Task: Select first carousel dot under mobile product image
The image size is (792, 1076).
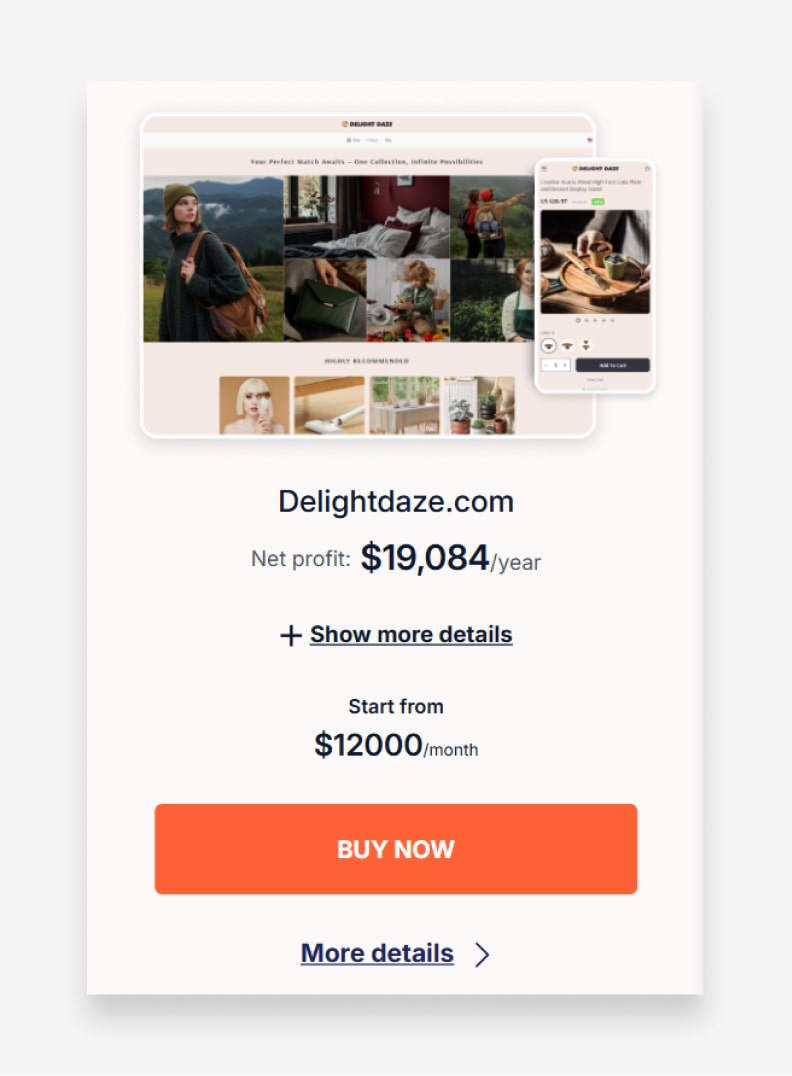Action: [x=578, y=320]
